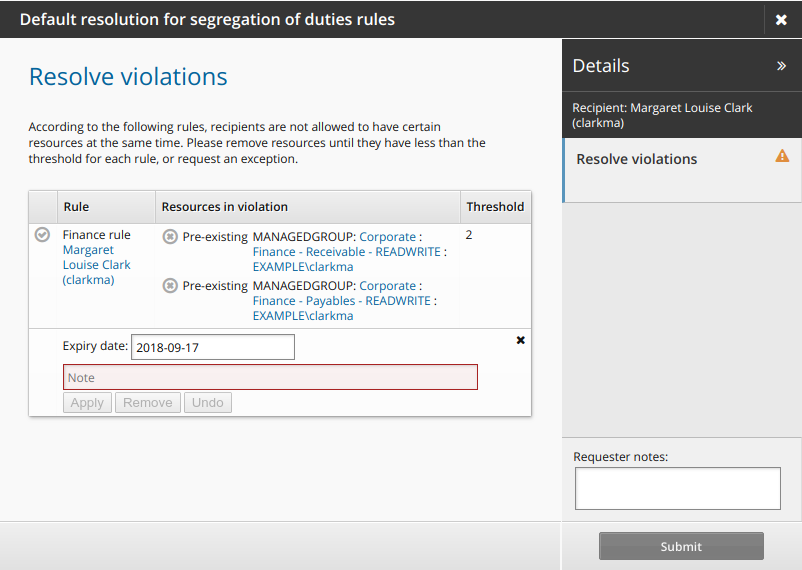Remove first pre-existing Receivable resource icon

(170, 236)
